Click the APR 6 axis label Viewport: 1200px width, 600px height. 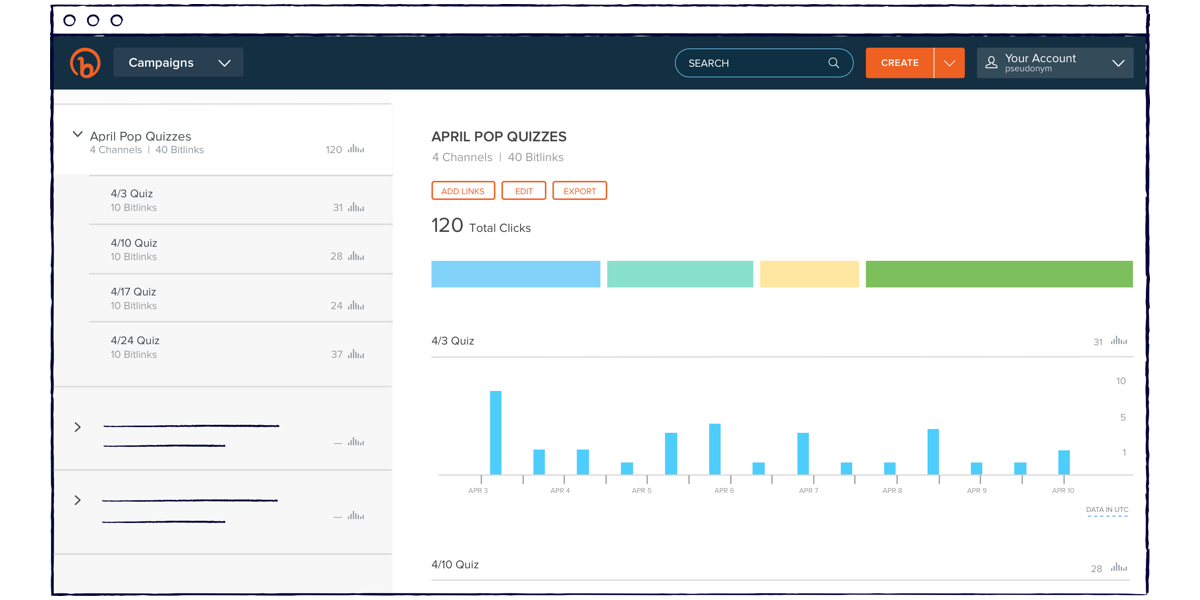click(x=724, y=491)
